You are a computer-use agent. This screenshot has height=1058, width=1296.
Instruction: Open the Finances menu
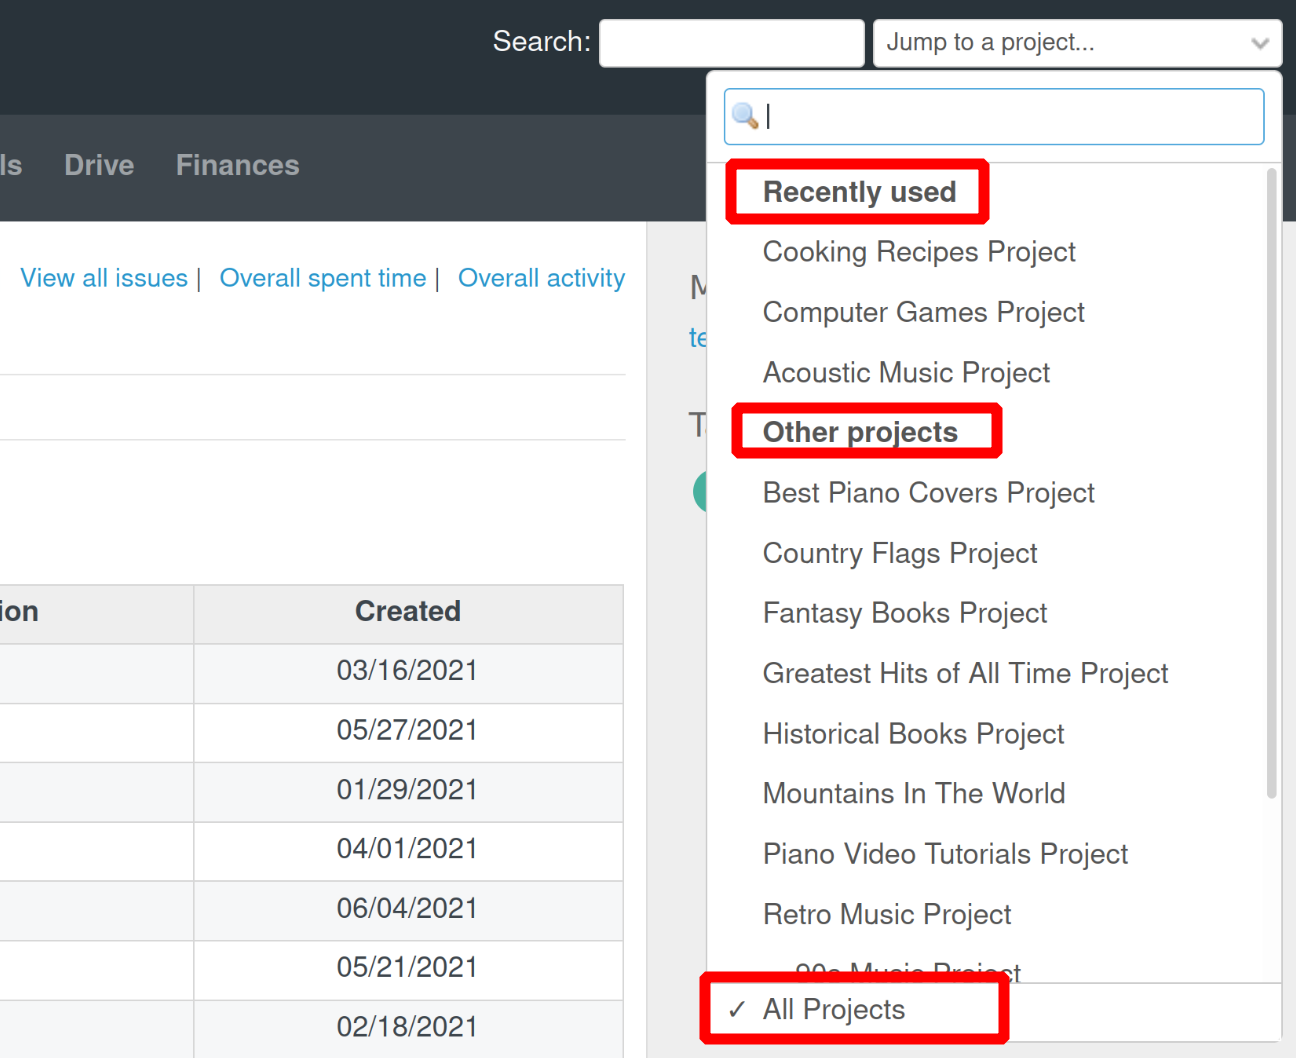[237, 165]
